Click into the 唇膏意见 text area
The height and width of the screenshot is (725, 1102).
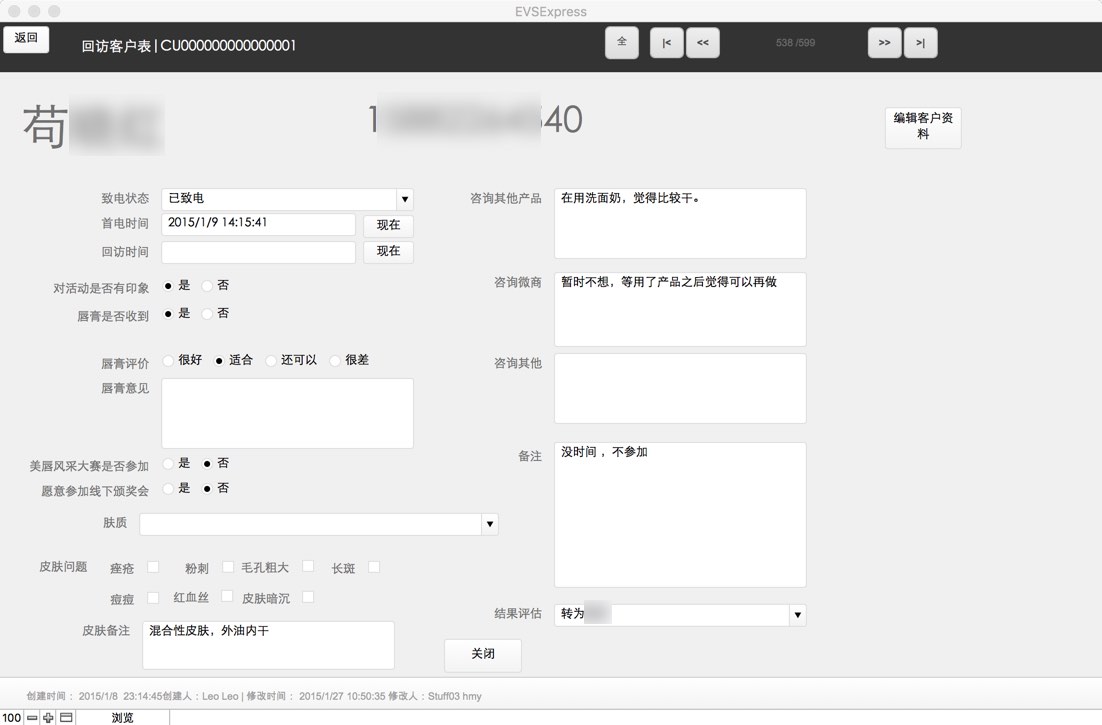coord(287,413)
